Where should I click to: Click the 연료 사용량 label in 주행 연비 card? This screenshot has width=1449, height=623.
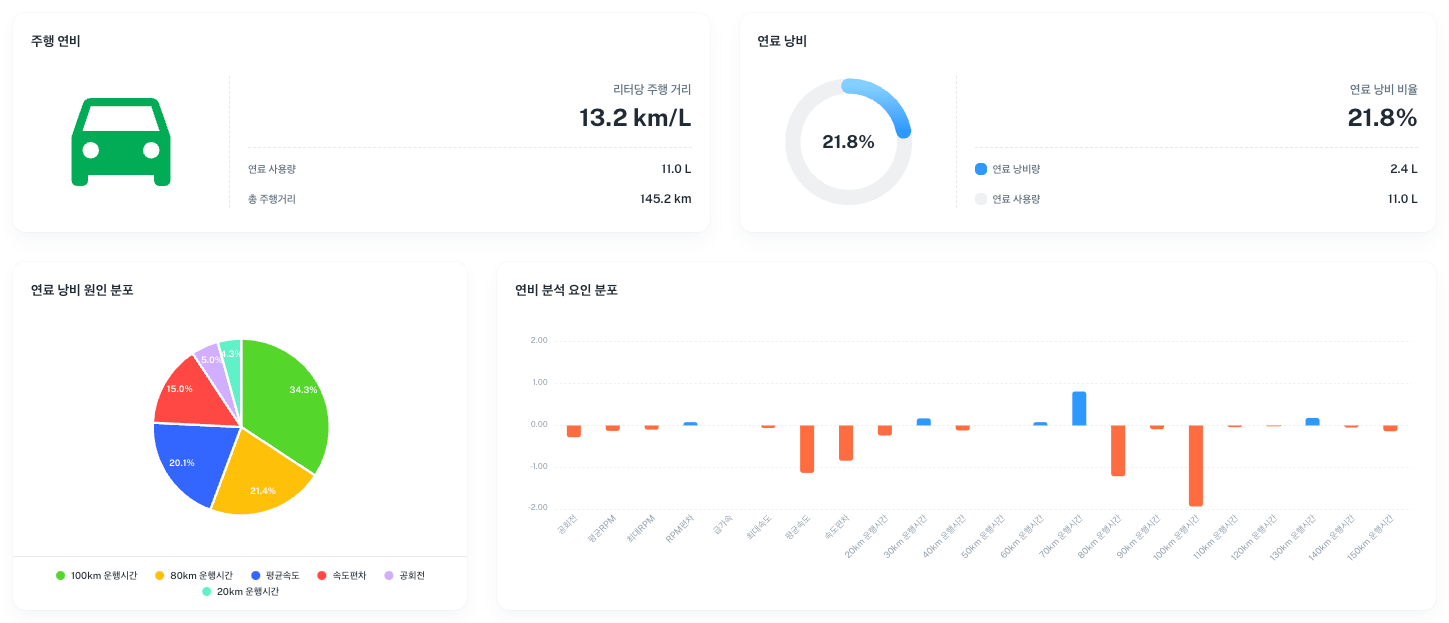pos(272,169)
